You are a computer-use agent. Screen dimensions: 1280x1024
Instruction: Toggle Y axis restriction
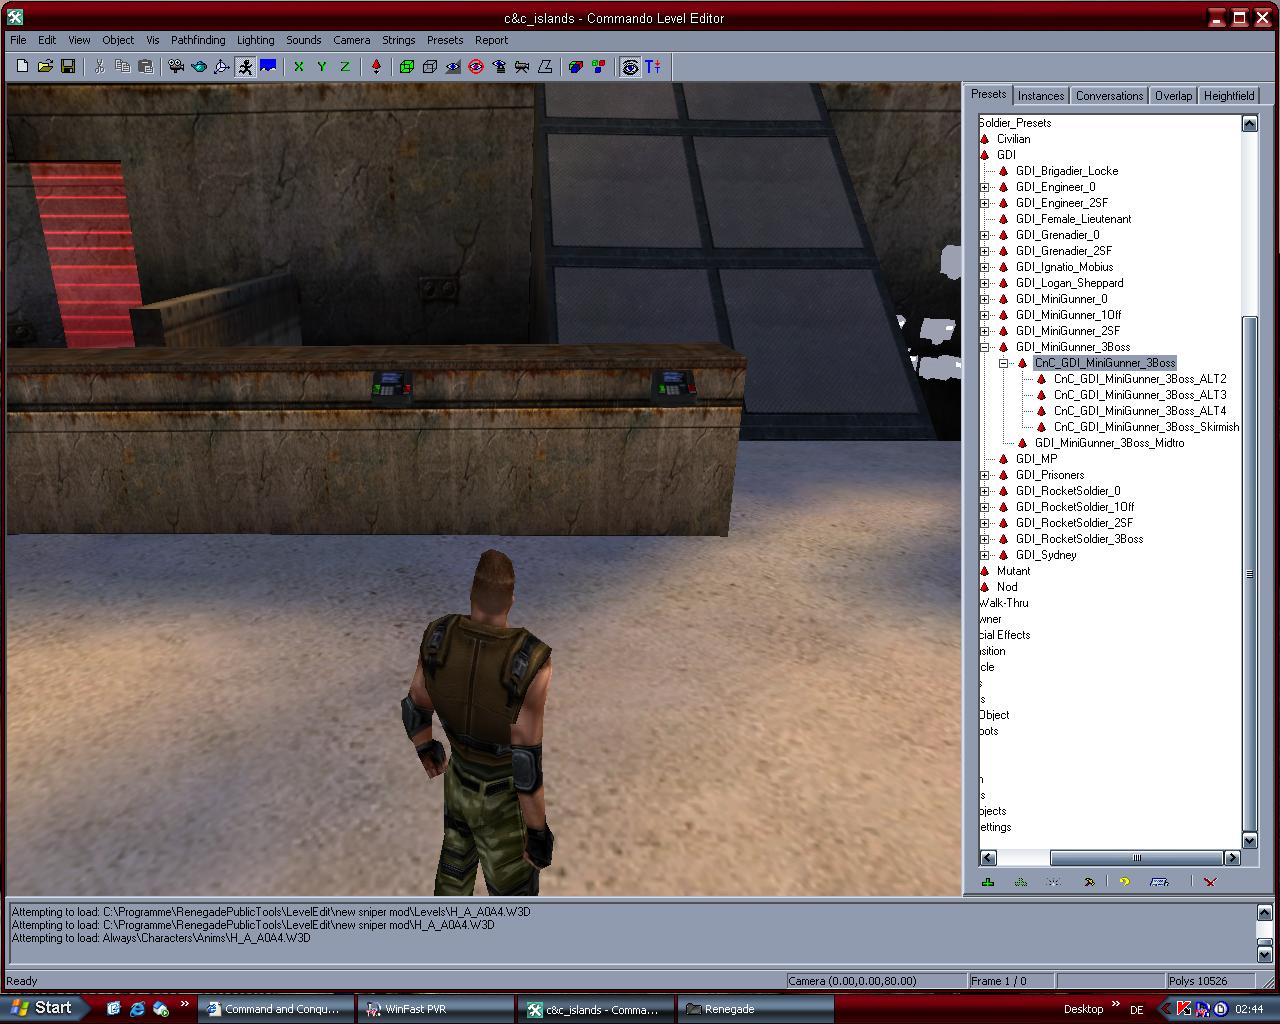(x=321, y=67)
